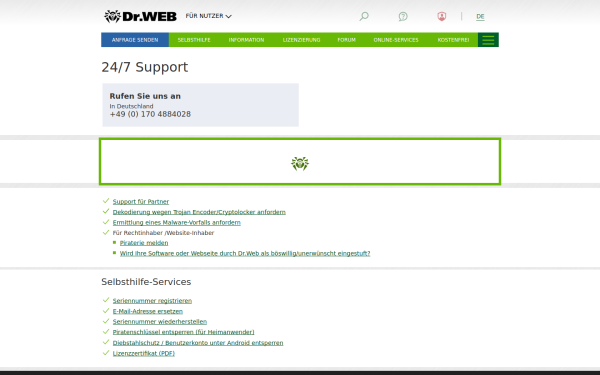Screen dimensions: 600x375
Task: Click the In Deutschland label
Action: [131, 106]
